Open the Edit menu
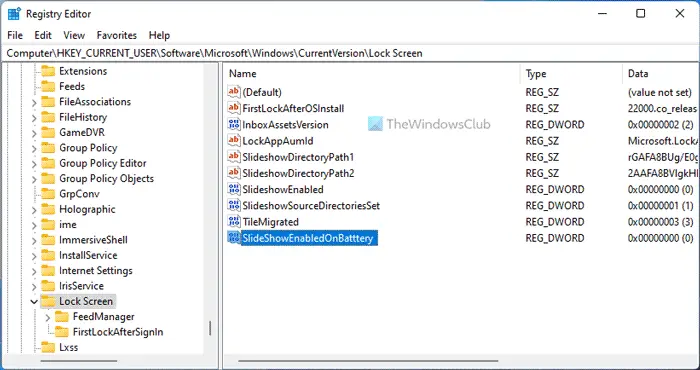The height and width of the screenshot is (370, 700). click(43, 35)
